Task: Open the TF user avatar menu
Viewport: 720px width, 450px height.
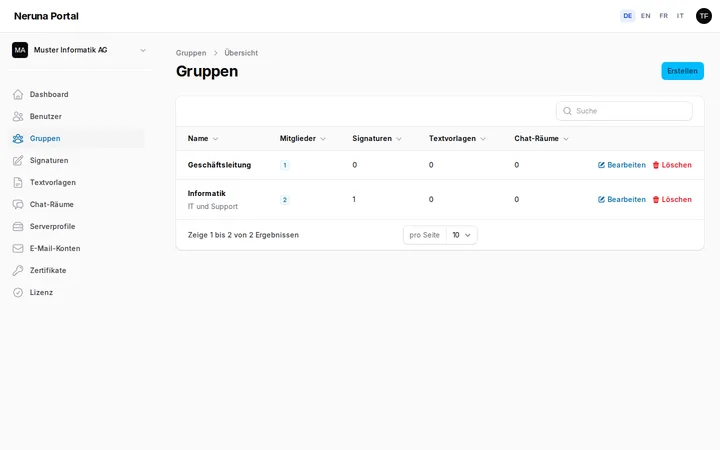Action: tap(703, 16)
